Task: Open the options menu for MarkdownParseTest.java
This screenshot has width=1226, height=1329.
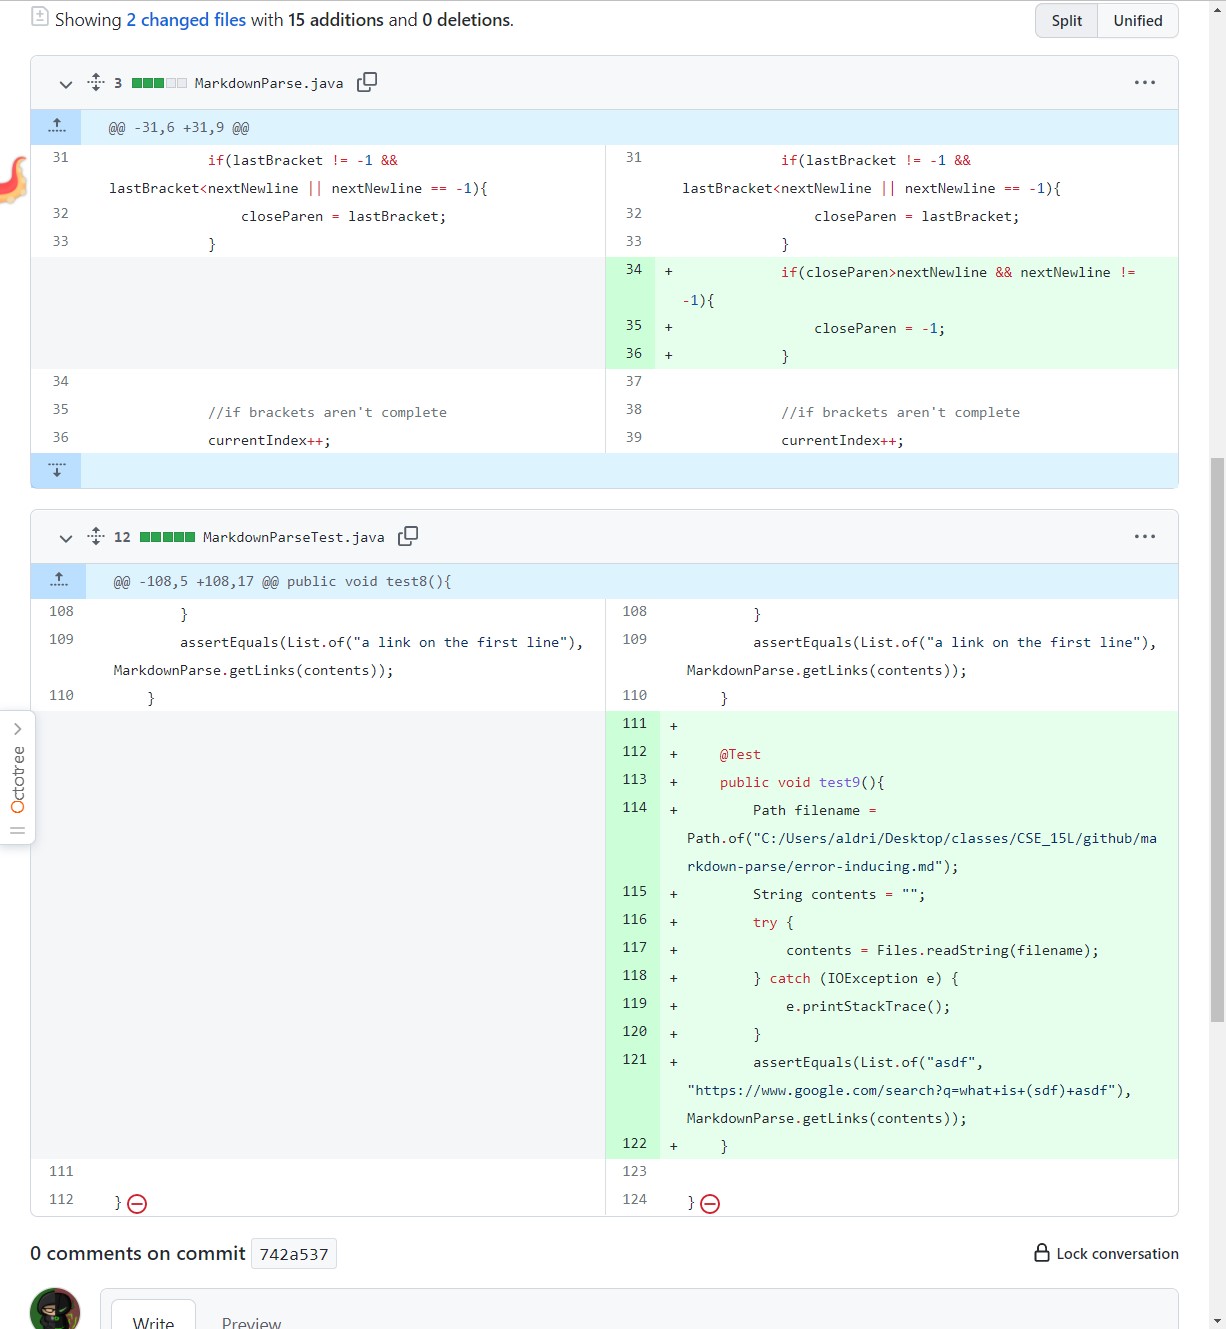Action: click(x=1144, y=536)
